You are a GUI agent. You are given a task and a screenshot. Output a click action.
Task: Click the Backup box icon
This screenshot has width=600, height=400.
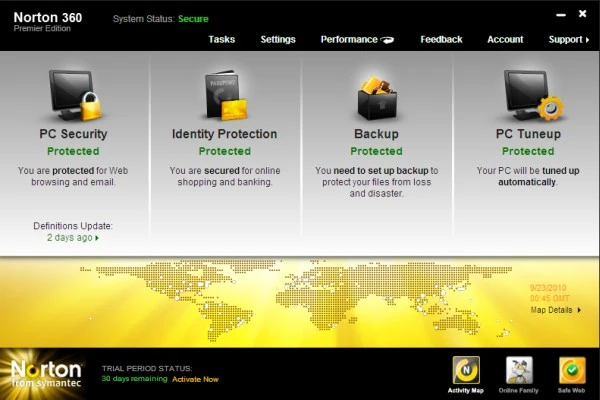376,97
